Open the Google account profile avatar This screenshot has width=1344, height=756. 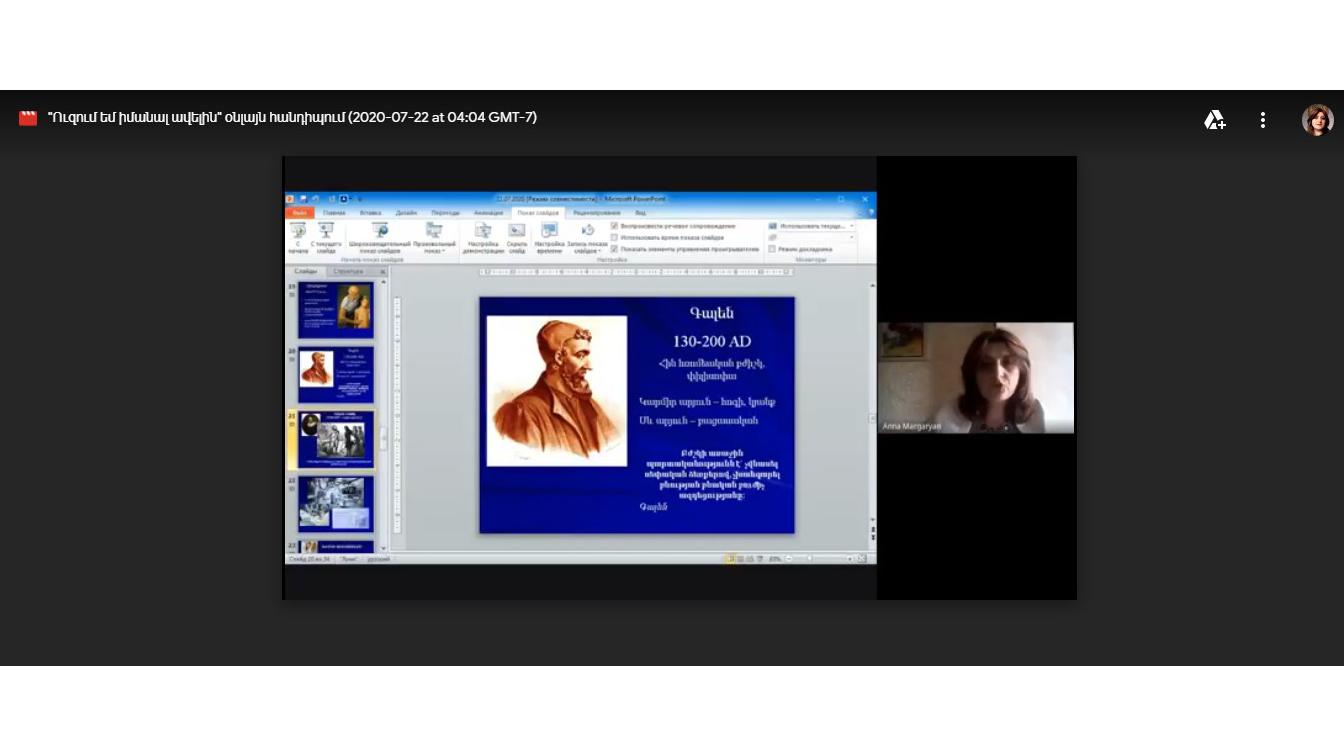point(1317,120)
